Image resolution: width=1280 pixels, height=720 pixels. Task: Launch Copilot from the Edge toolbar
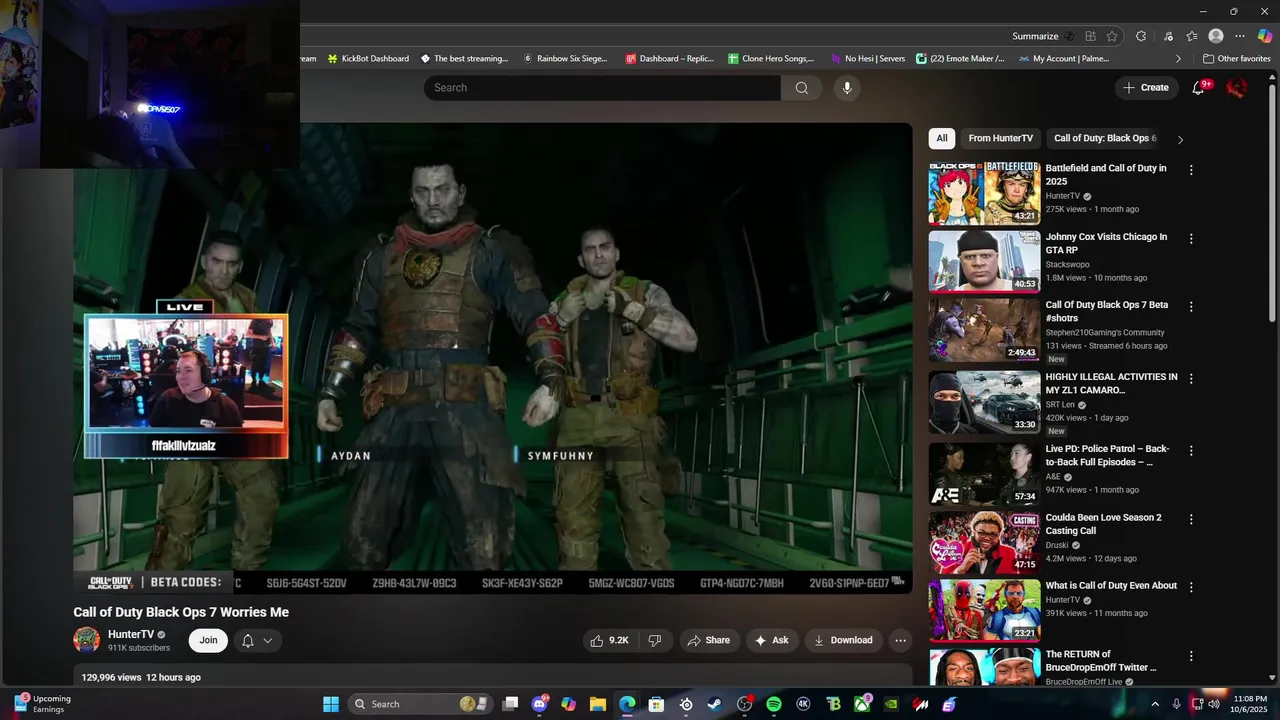point(1265,36)
